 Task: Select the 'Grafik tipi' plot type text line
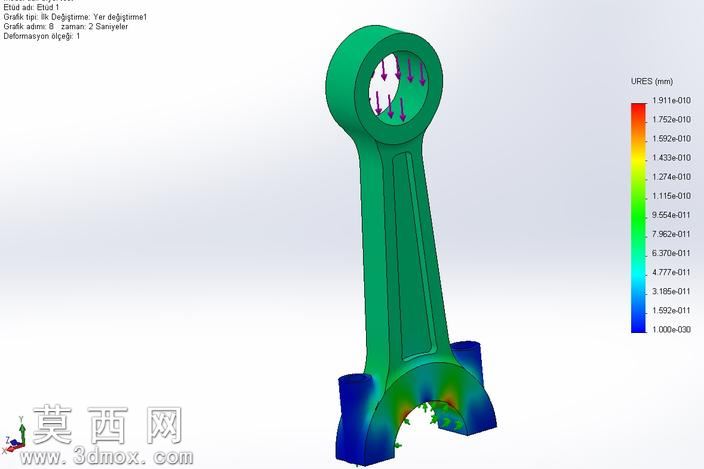click(x=75, y=17)
